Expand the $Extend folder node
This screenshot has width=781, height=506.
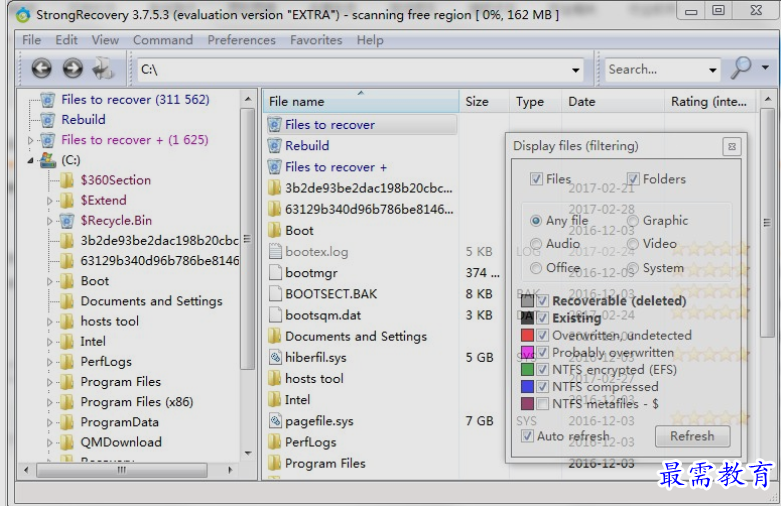[x=49, y=201]
